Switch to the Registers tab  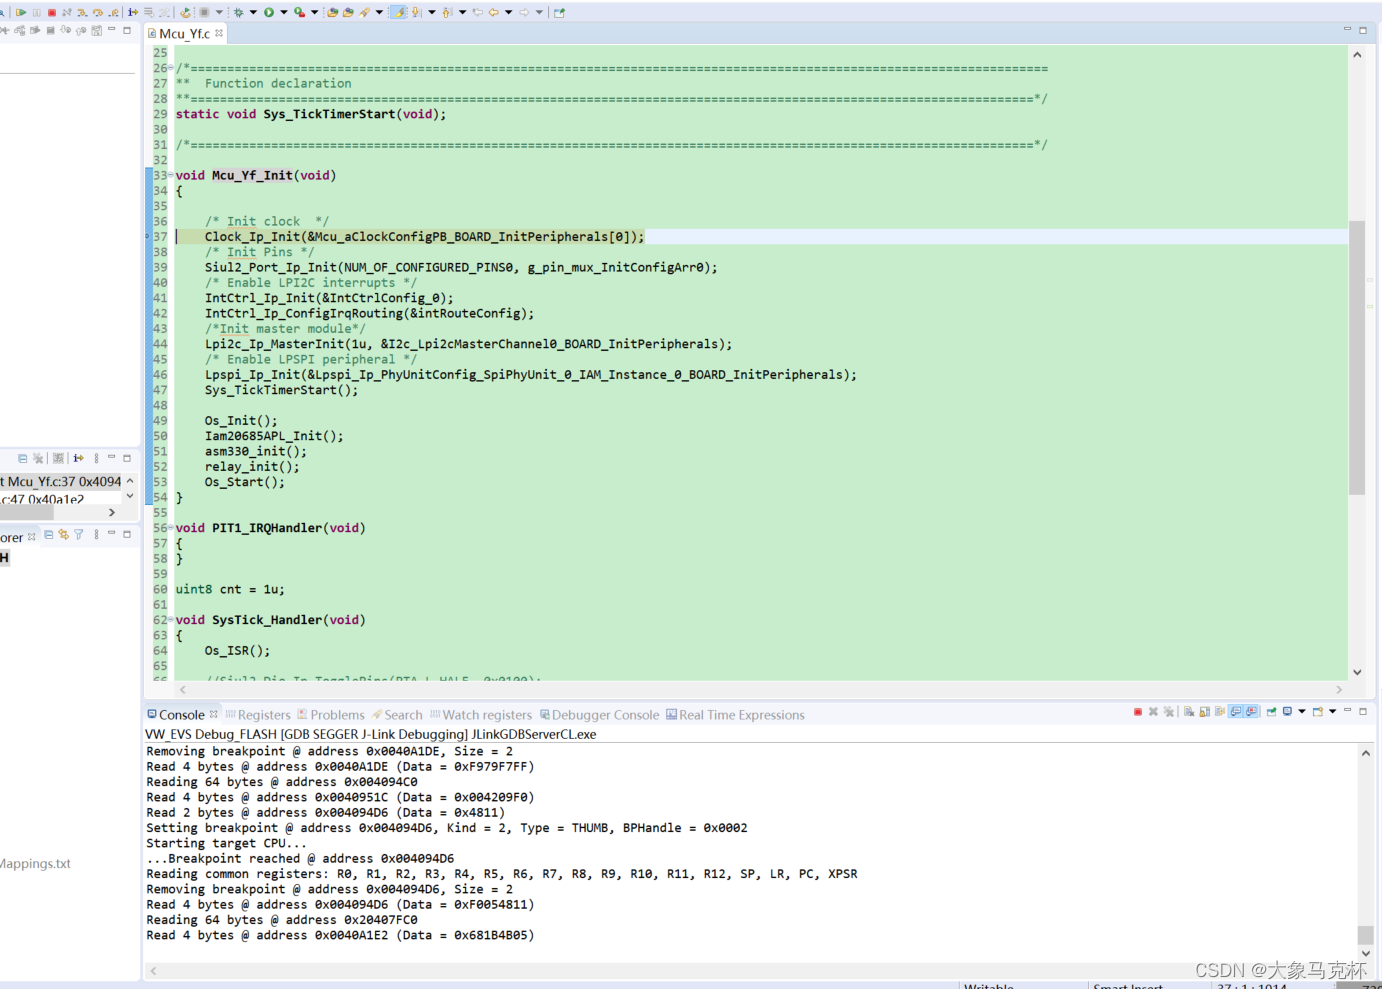[258, 715]
